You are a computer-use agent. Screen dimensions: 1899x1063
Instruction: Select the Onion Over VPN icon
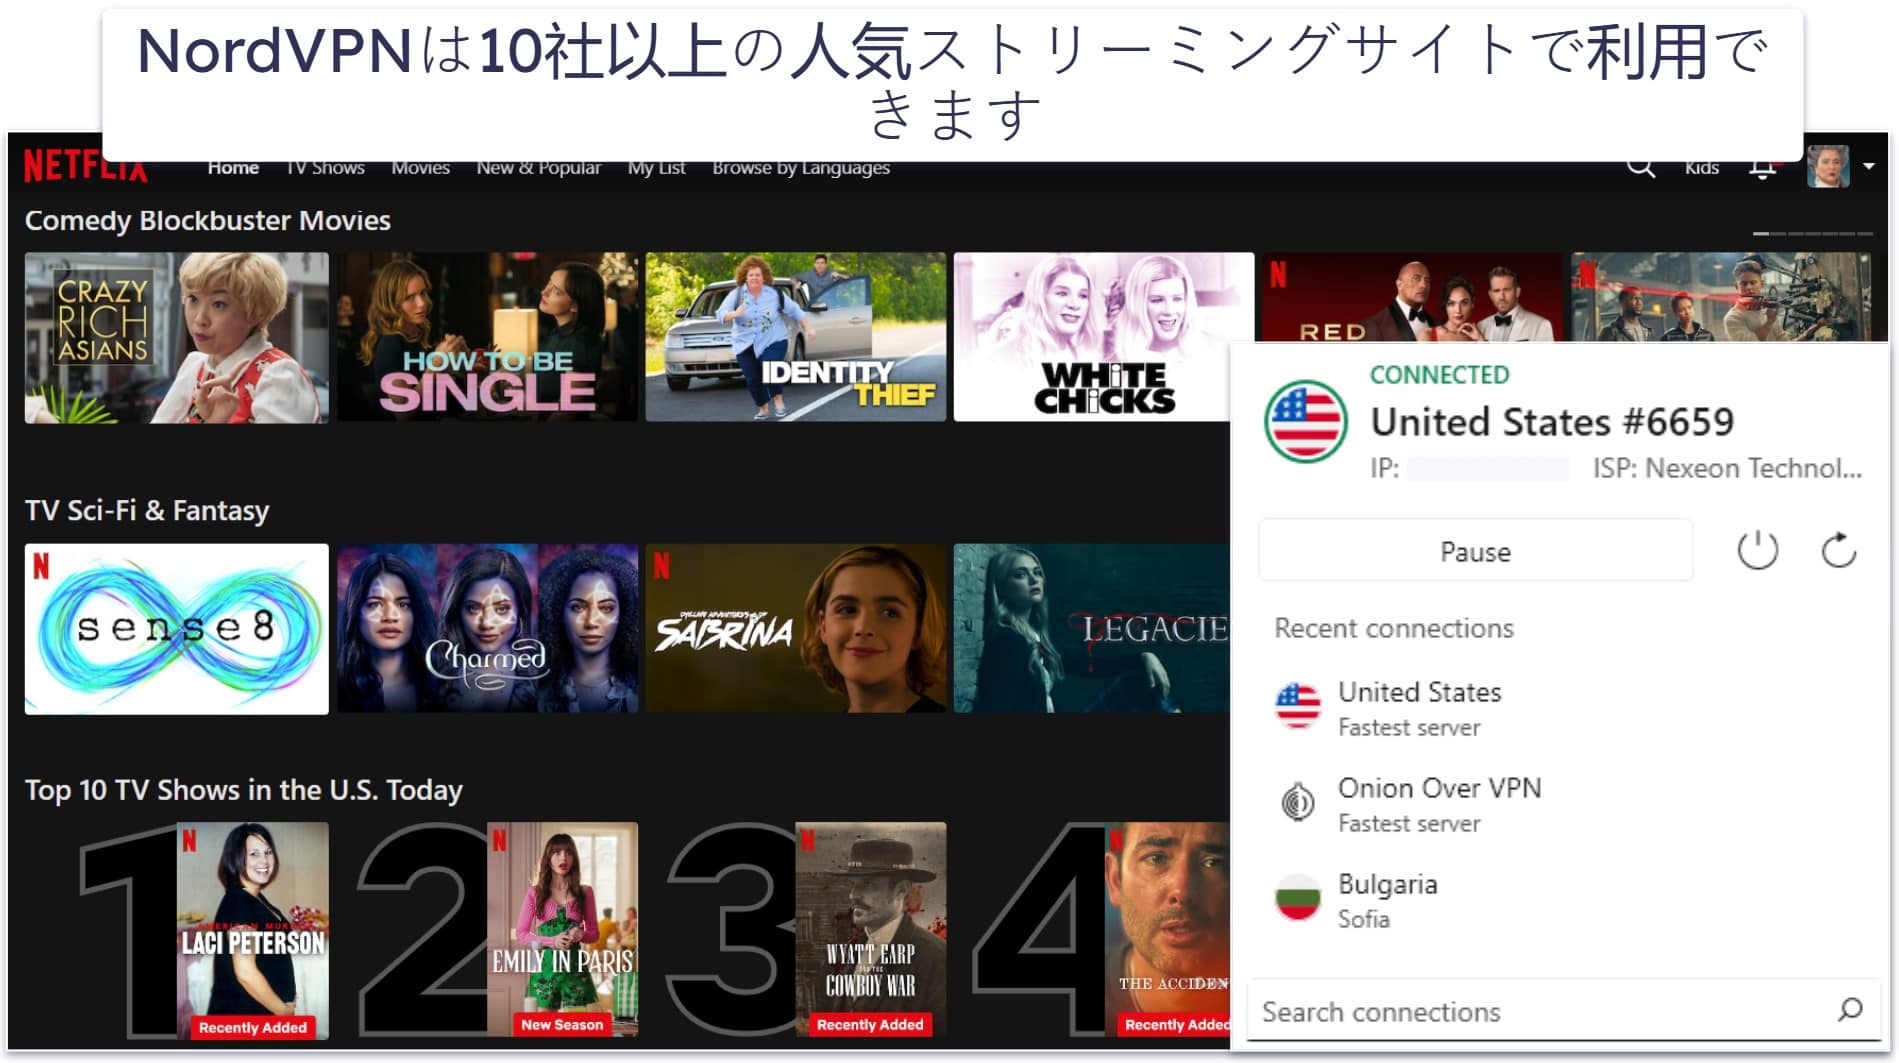(x=1297, y=802)
